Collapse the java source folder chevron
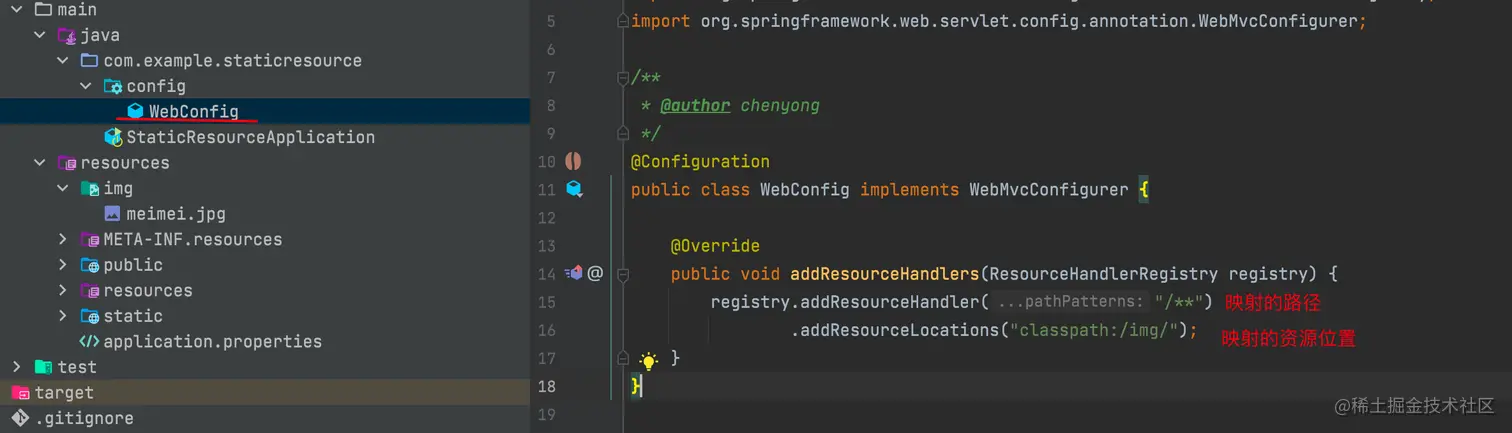This screenshot has height=433, width=1512. pos(40,35)
